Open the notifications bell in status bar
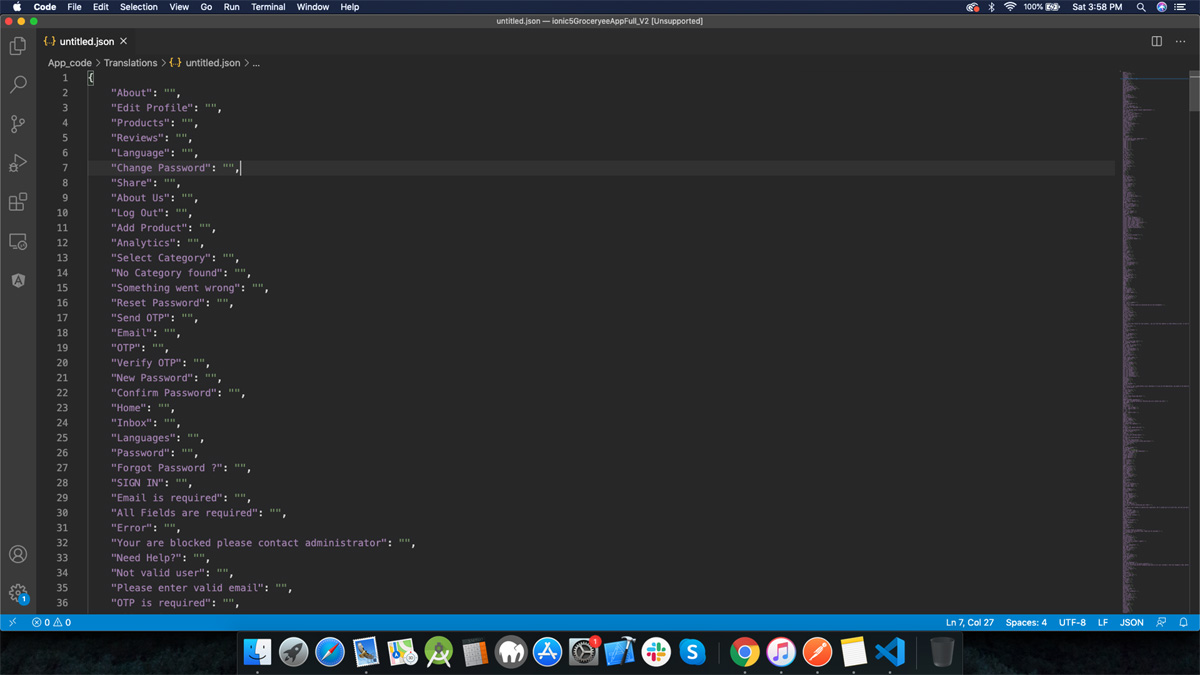Image resolution: width=1200 pixels, height=675 pixels. [1183, 622]
